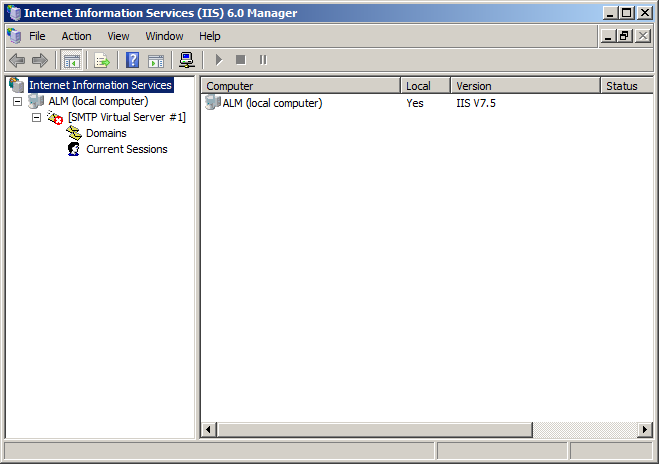Click the Current Sessions person icon

74,149
